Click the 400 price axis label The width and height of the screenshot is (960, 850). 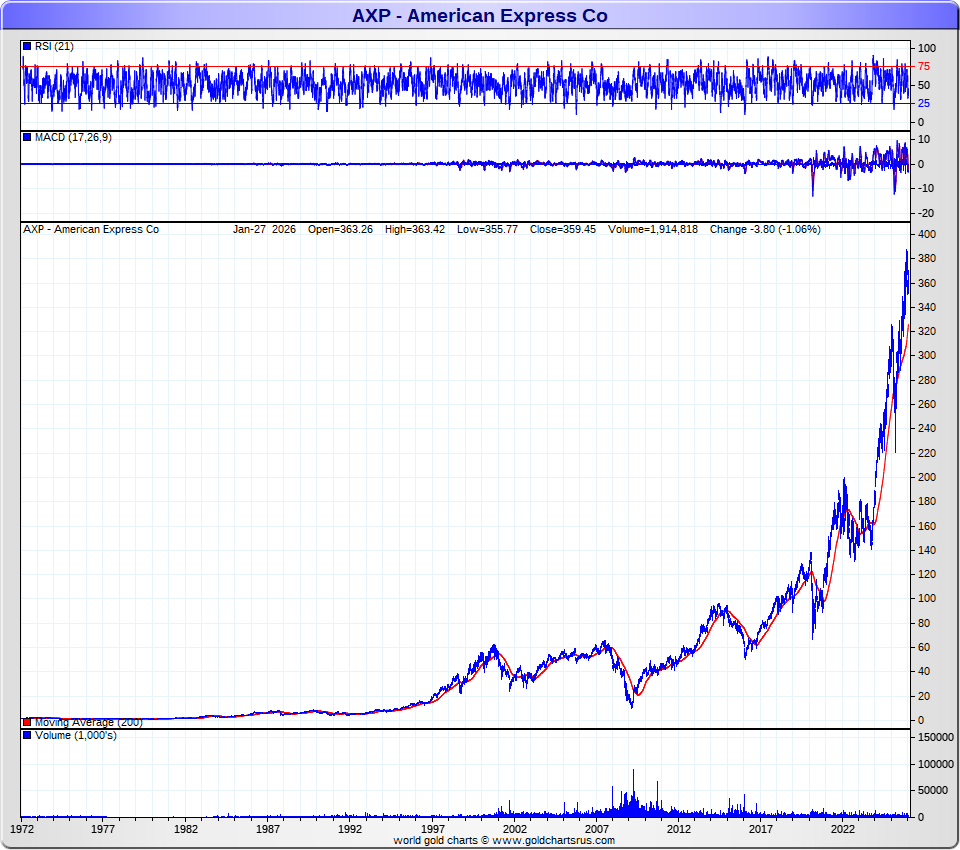click(927, 235)
